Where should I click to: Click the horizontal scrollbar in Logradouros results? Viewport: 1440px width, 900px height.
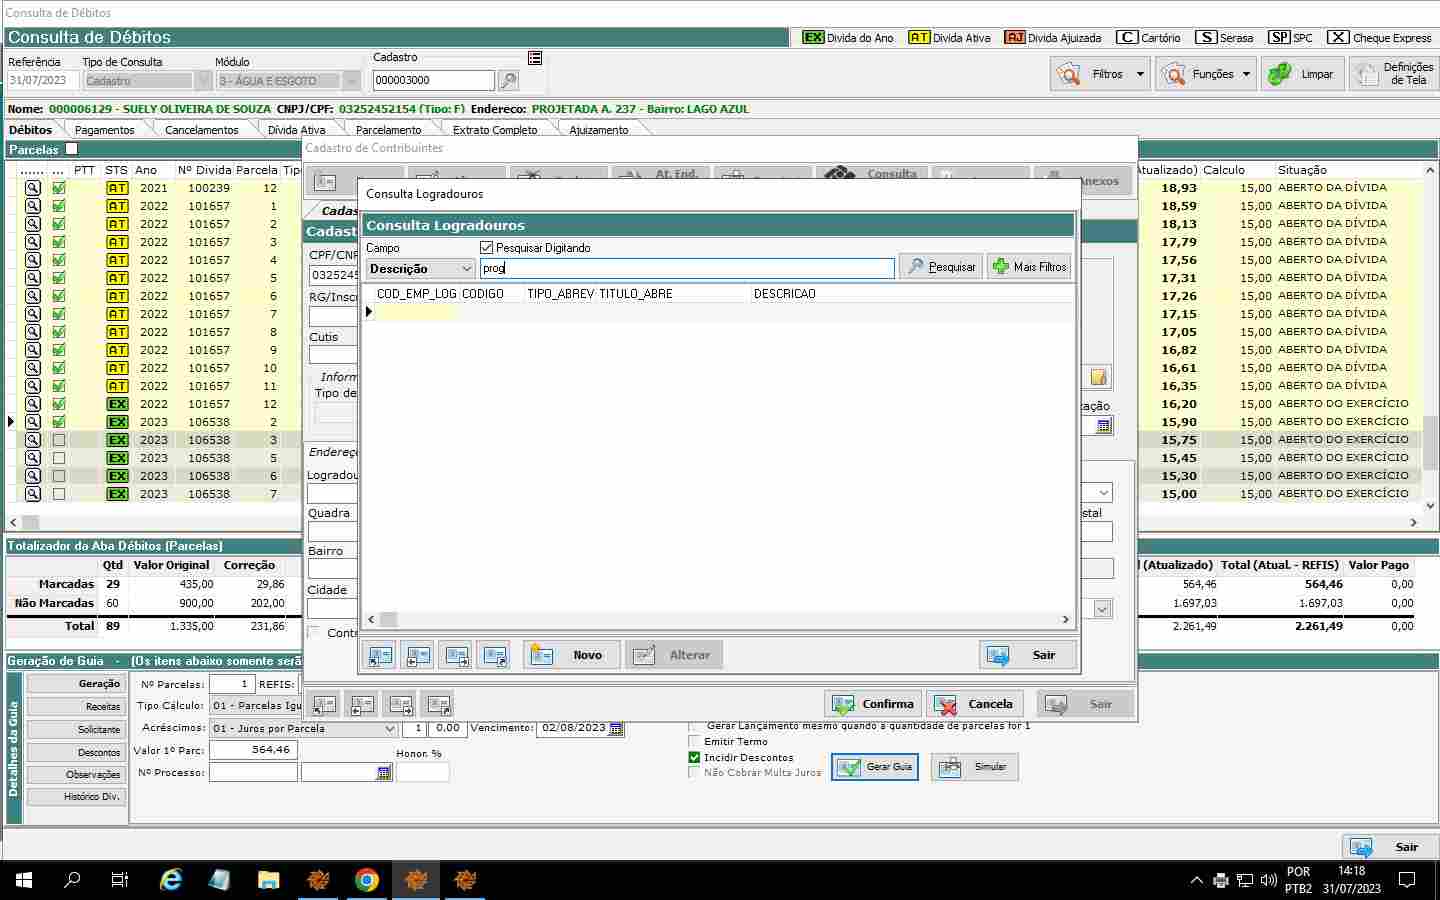716,620
